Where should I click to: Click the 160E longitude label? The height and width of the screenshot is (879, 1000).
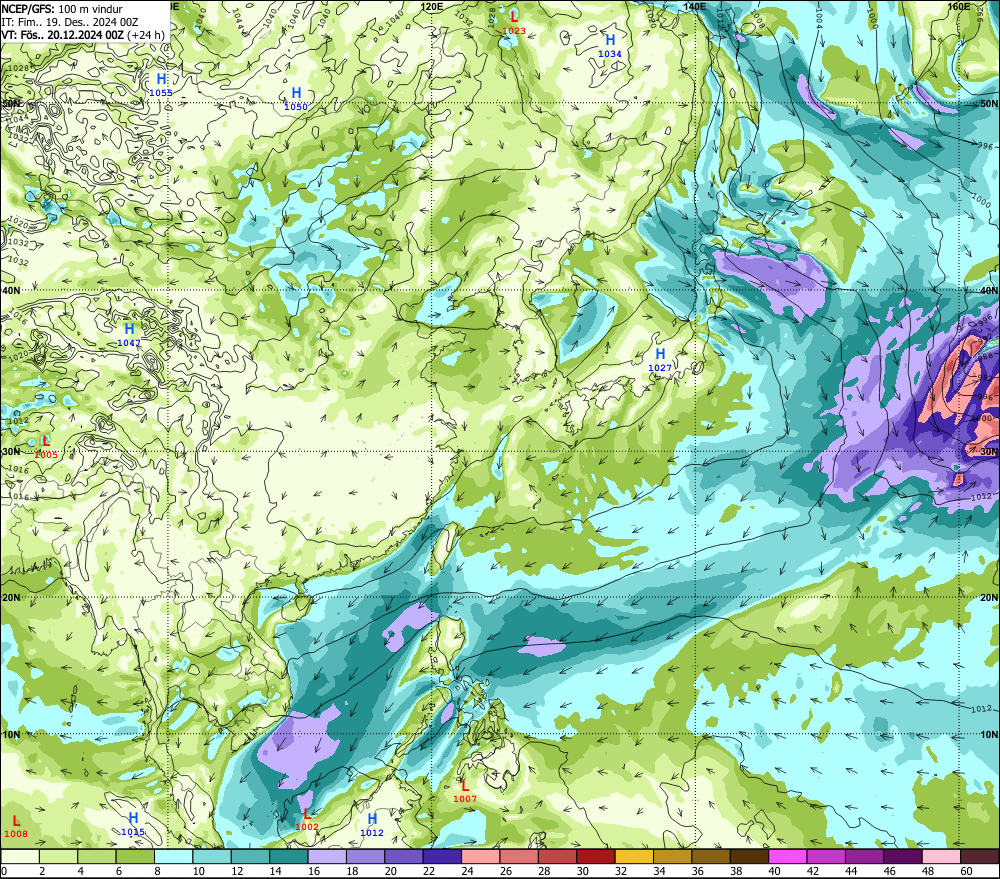(x=959, y=6)
